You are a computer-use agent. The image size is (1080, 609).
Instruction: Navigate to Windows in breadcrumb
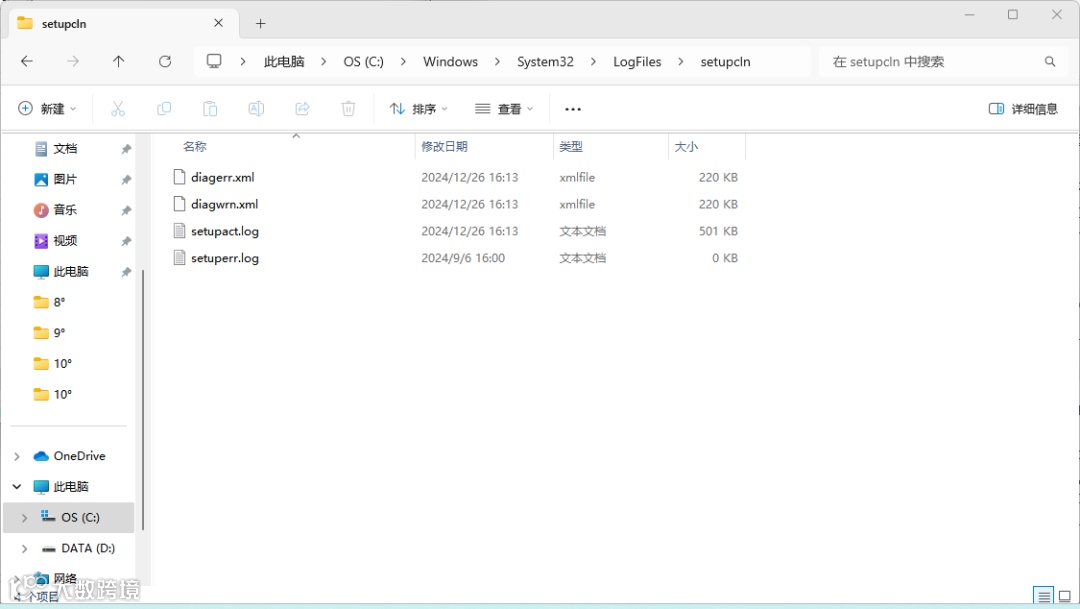click(x=450, y=61)
